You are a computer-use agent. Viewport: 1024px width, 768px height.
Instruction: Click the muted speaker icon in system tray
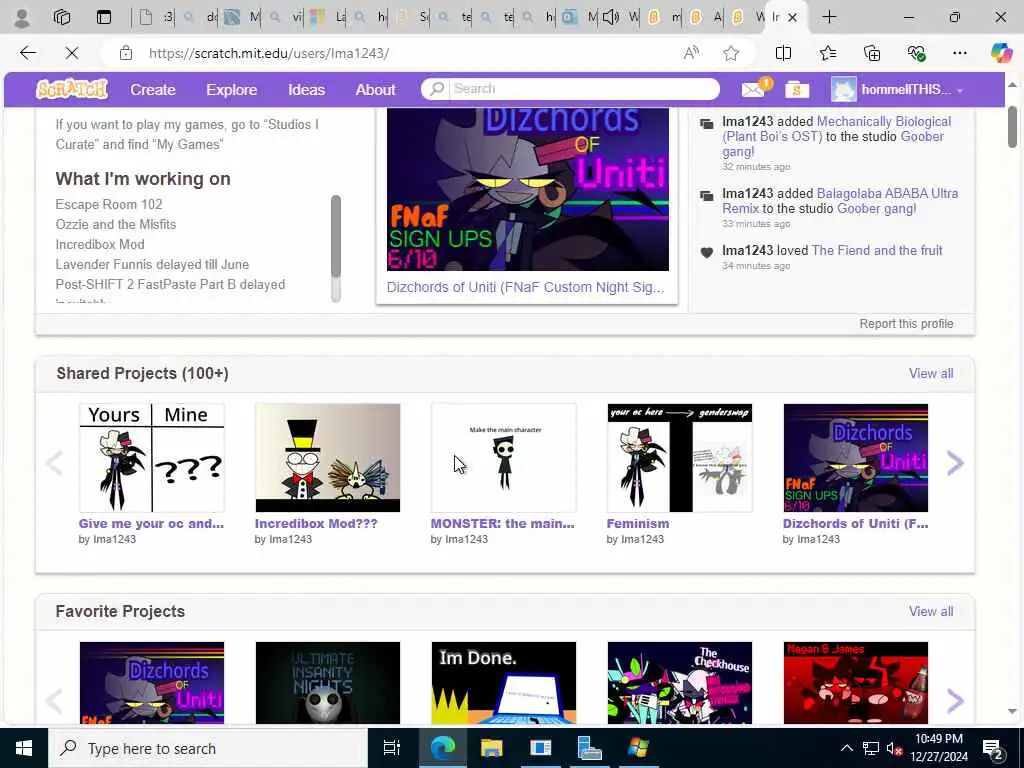[x=893, y=748]
